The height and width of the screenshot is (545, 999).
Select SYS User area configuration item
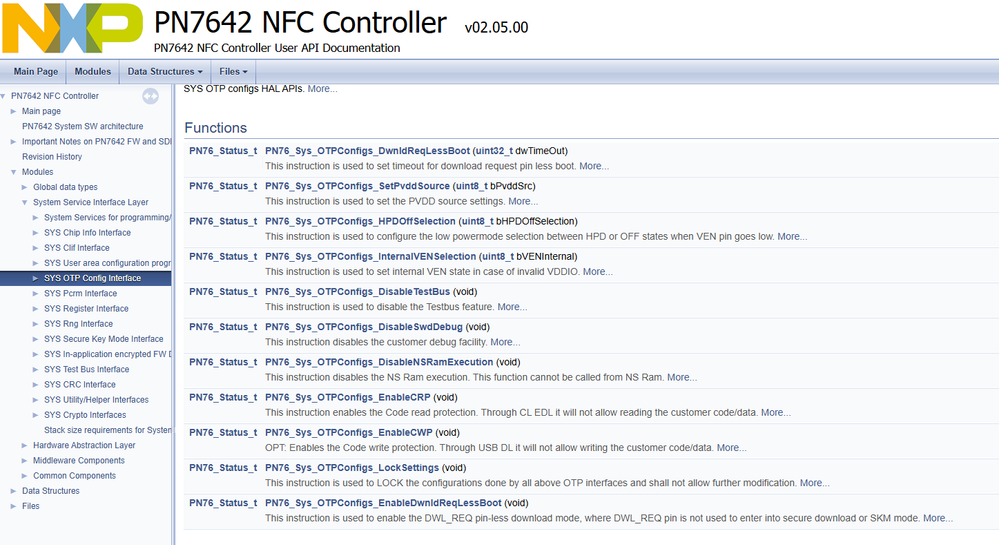(107, 263)
